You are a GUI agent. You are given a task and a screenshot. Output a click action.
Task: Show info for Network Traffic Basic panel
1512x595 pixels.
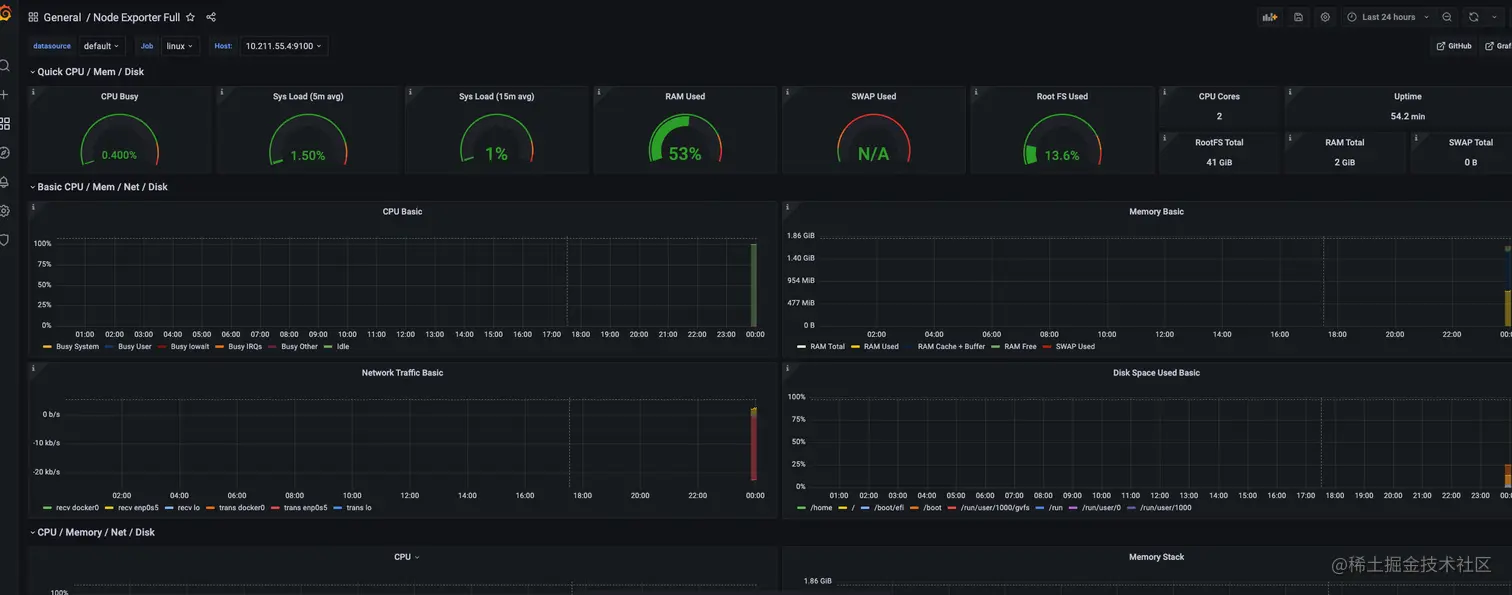(33, 368)
